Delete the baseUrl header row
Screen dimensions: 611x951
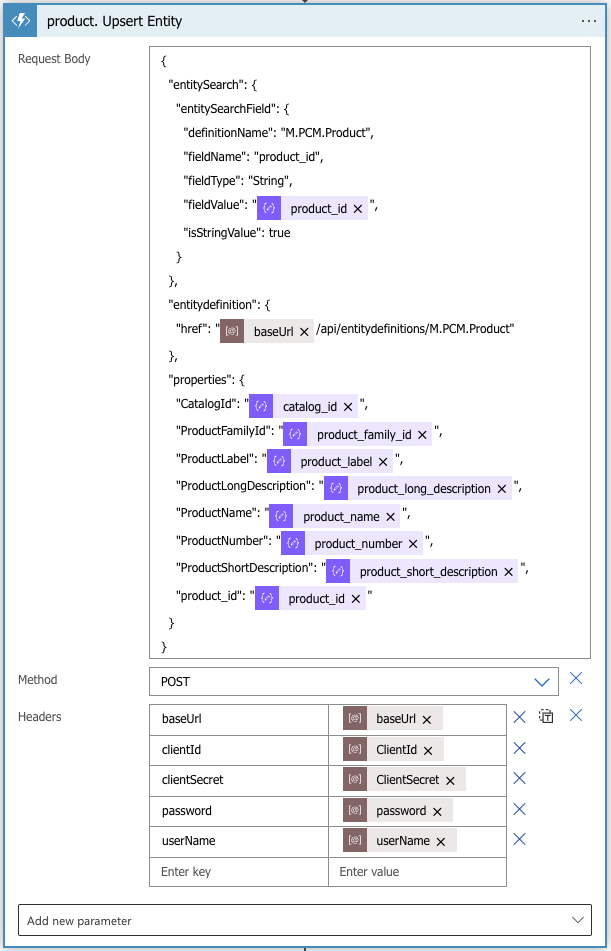pyautogui.click(x=519, y=718)
